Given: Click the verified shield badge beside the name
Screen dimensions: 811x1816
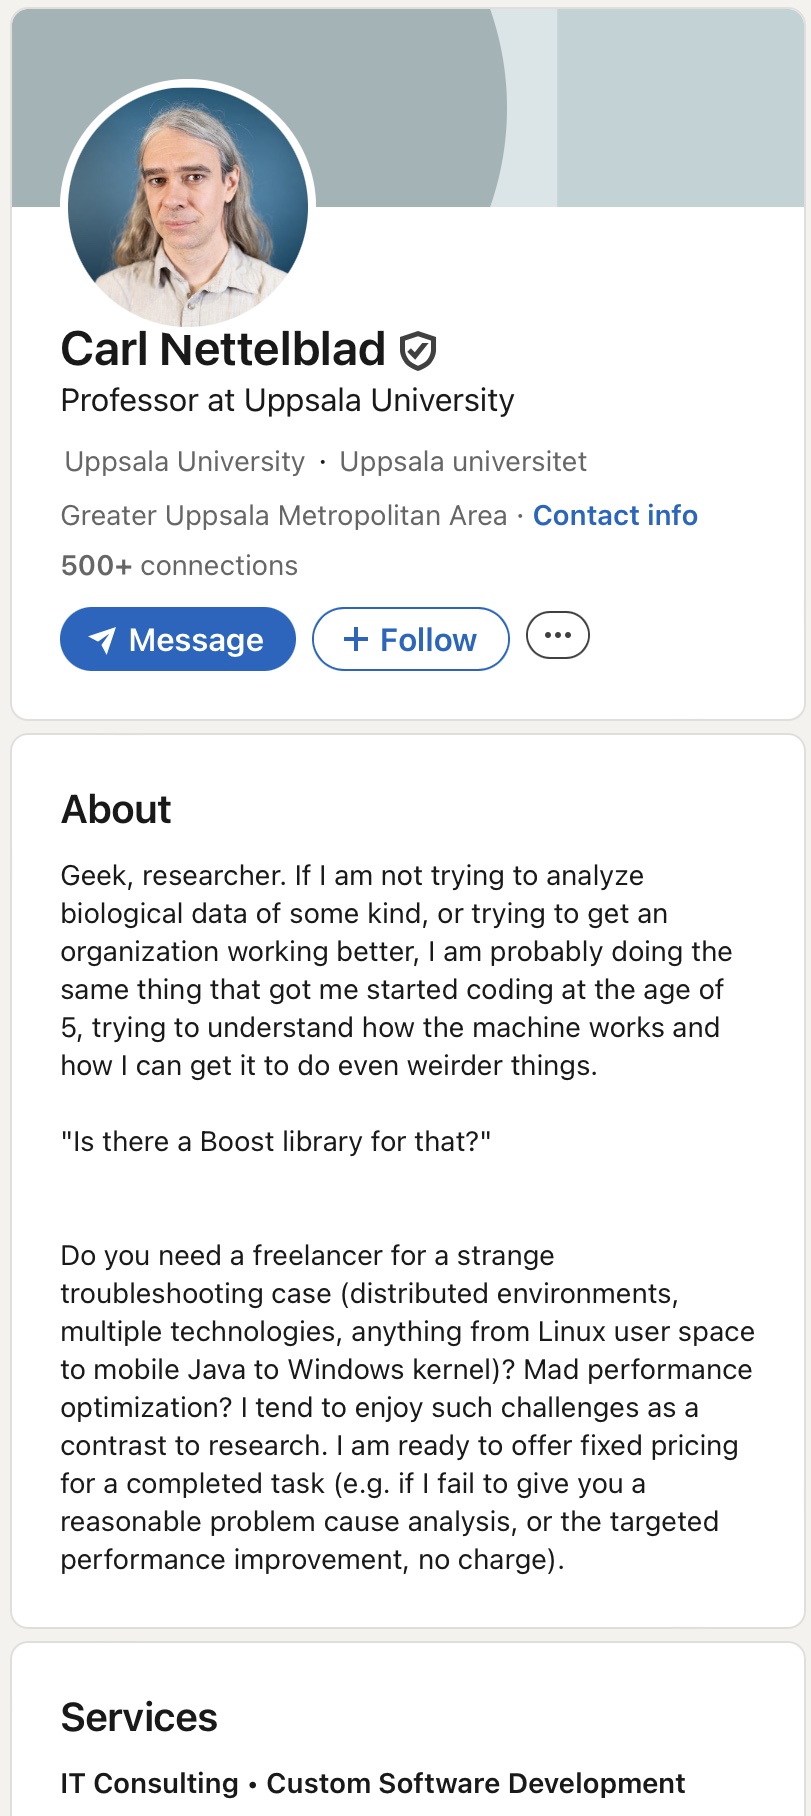Looking at the screenshot, I should pos(417,350).
